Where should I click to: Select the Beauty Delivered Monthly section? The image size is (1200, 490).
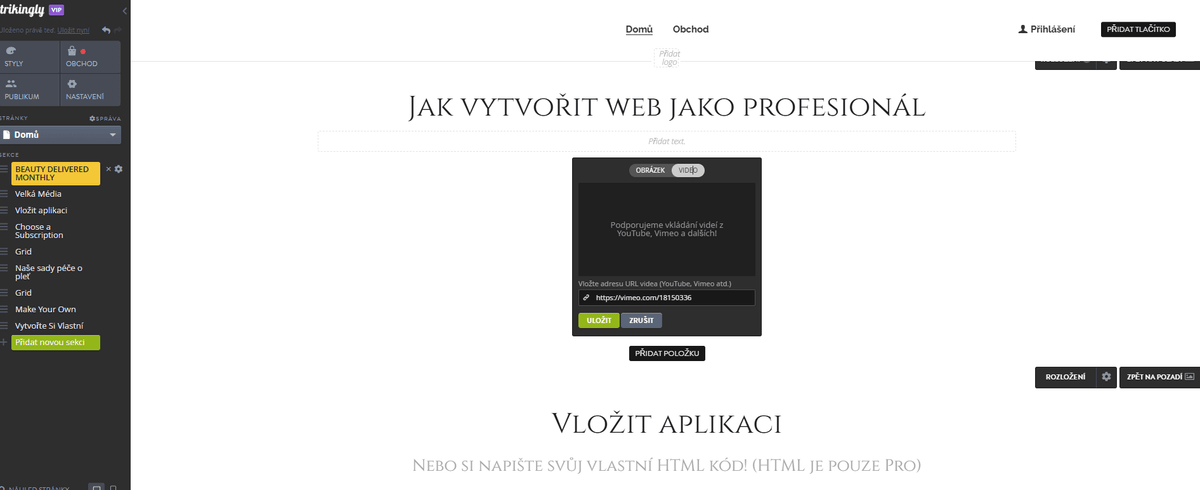[x=56, y=174]
